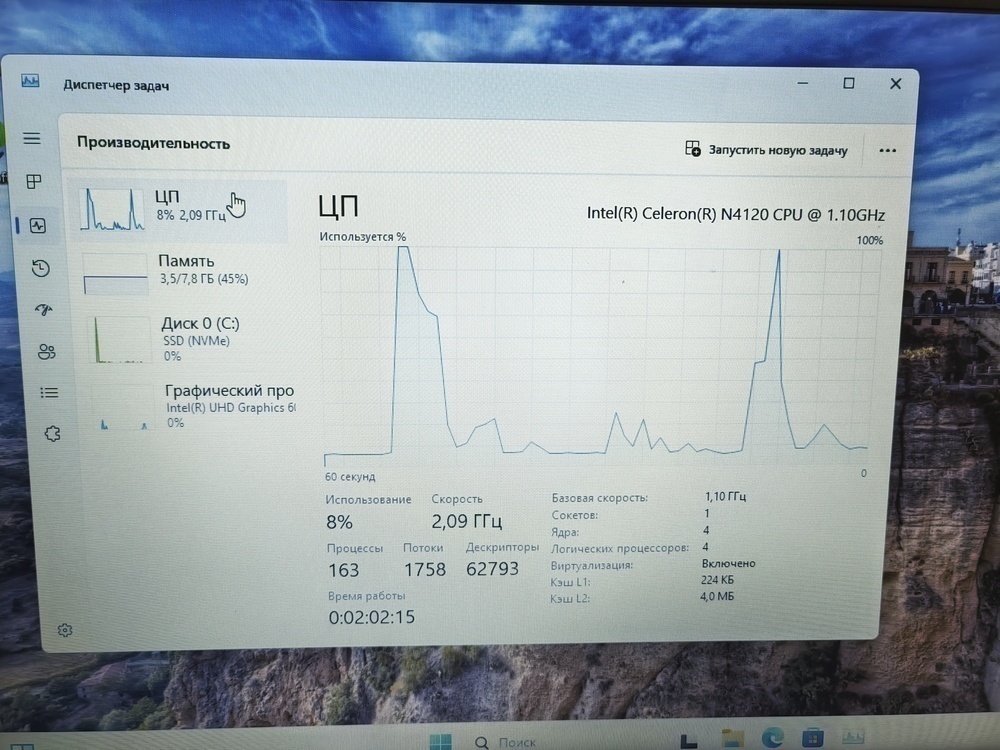
Task: Click the taskbar Поиск search box
Action: 506,742
